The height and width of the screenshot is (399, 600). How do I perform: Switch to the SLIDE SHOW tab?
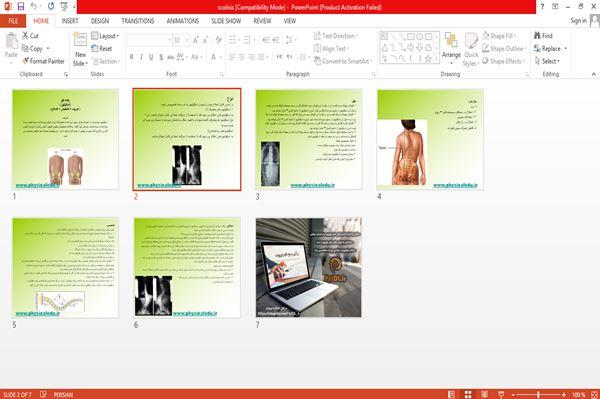tap(226, 21)
